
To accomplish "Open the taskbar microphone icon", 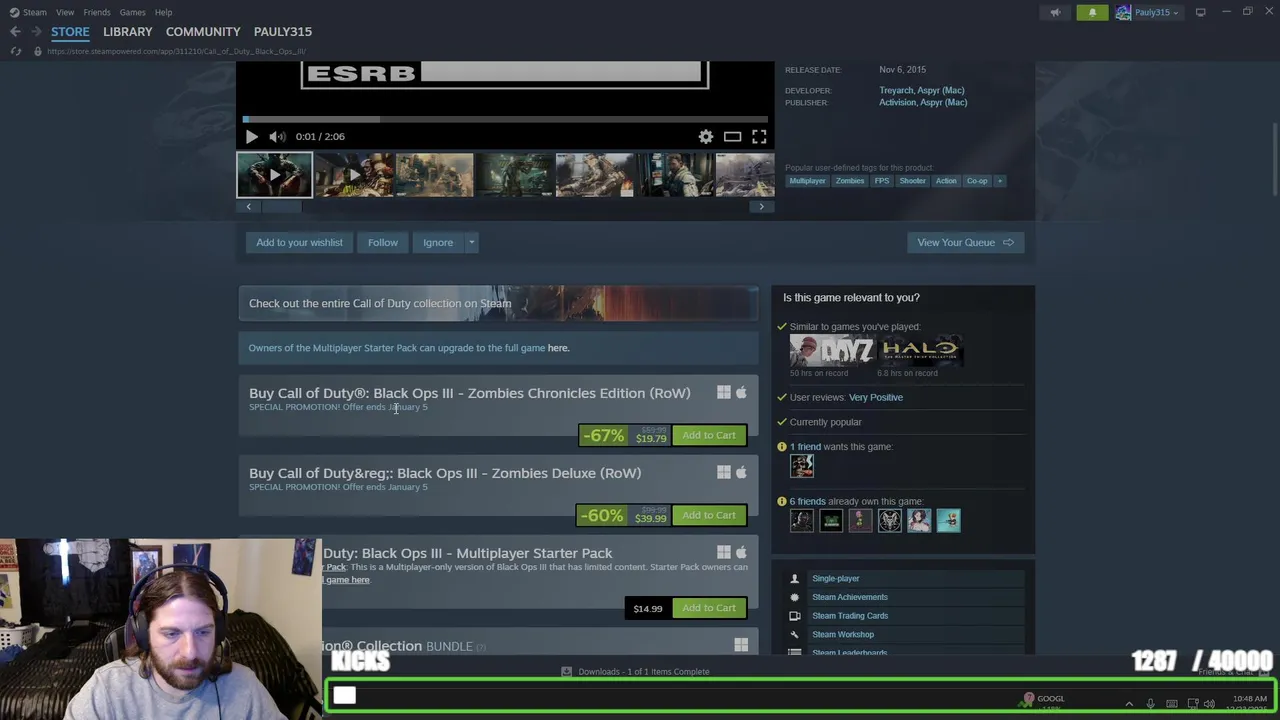I will (x=1151, y=704).
